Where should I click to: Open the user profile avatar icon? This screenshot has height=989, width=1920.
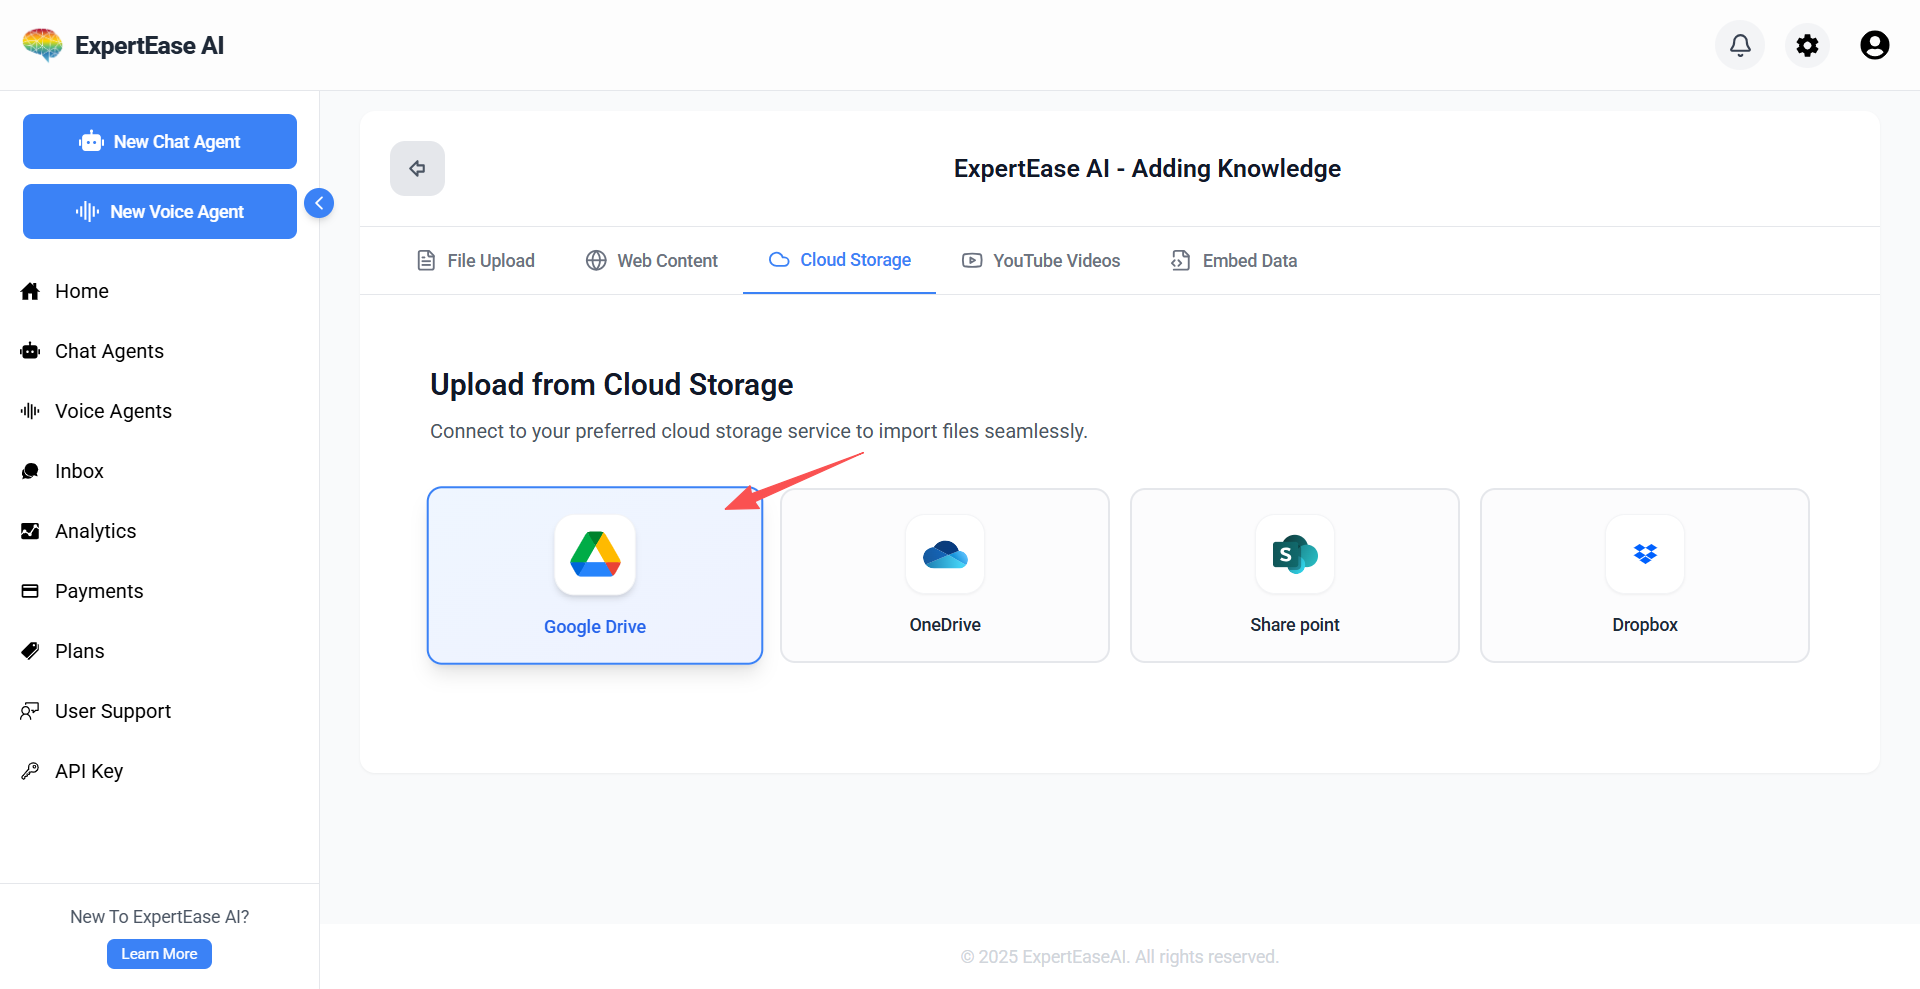[1874, 45]
